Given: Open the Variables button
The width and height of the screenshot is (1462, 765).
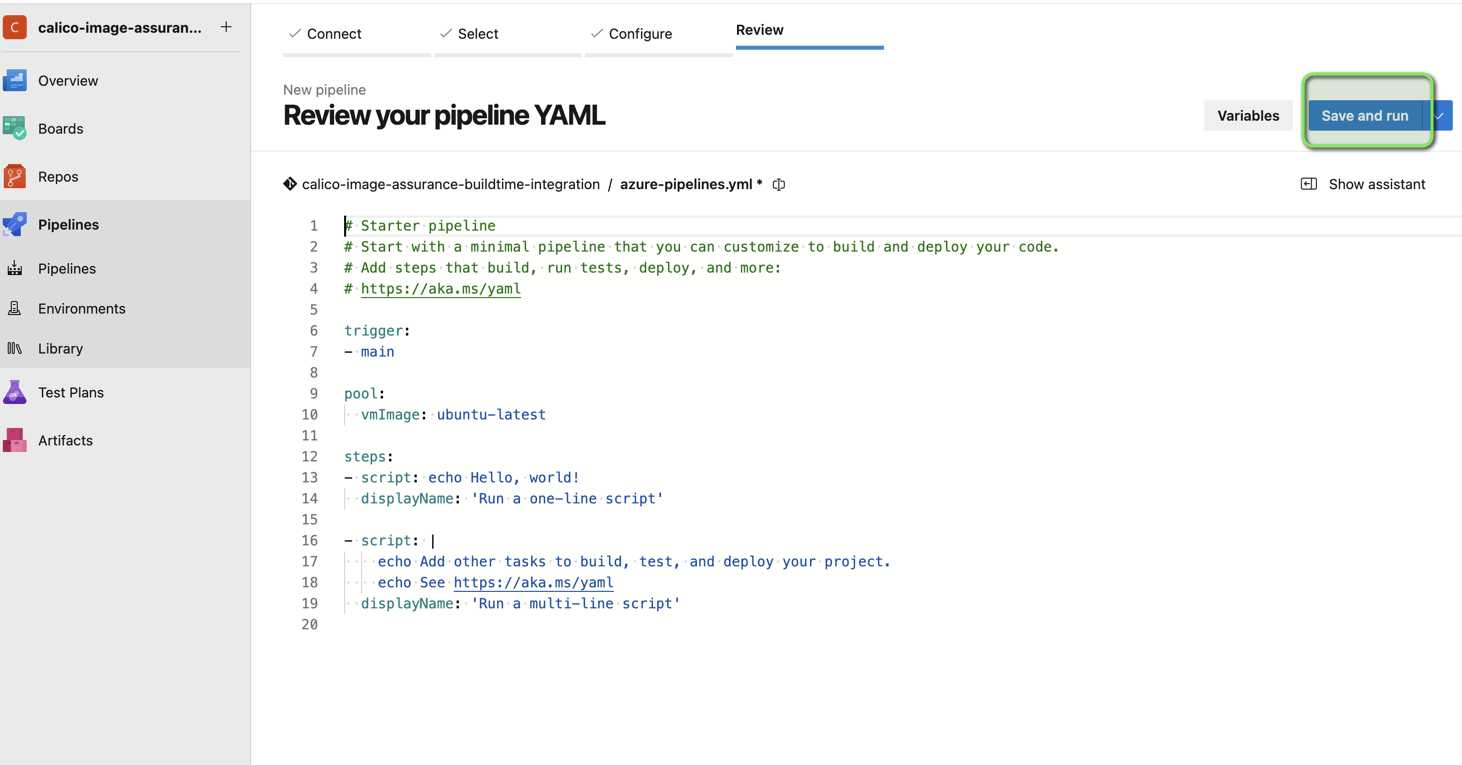Looking at the screenshot, I should click(x=1248, y=116).
